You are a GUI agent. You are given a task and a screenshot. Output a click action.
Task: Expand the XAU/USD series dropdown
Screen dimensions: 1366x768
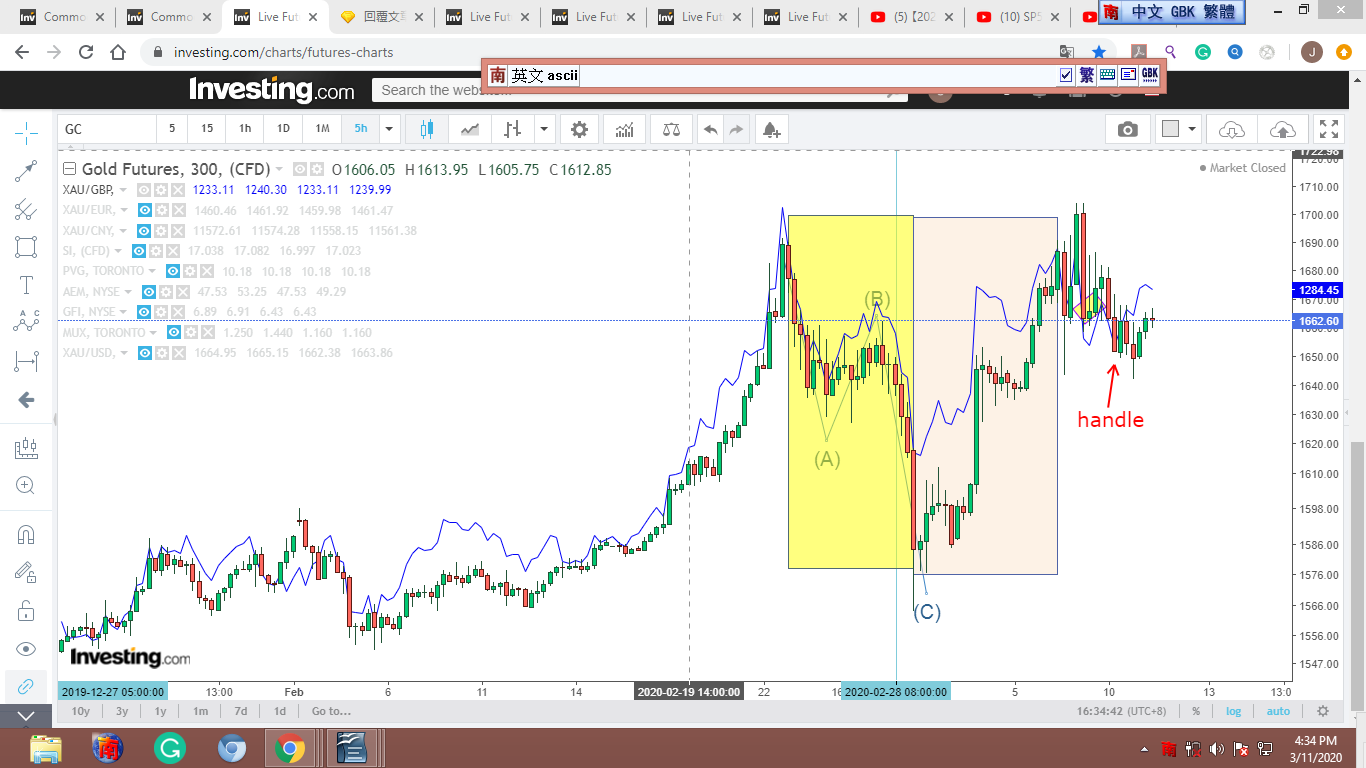[x=124, y=353]
